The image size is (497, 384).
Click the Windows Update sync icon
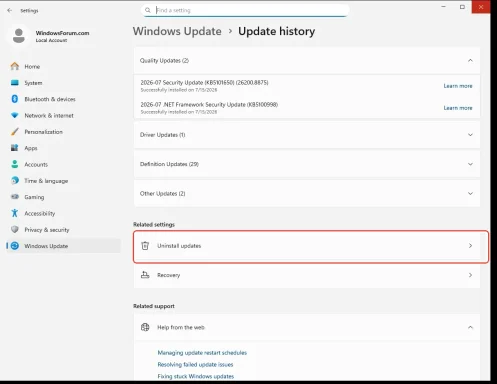pyautogui.click(x=15, y=246)
